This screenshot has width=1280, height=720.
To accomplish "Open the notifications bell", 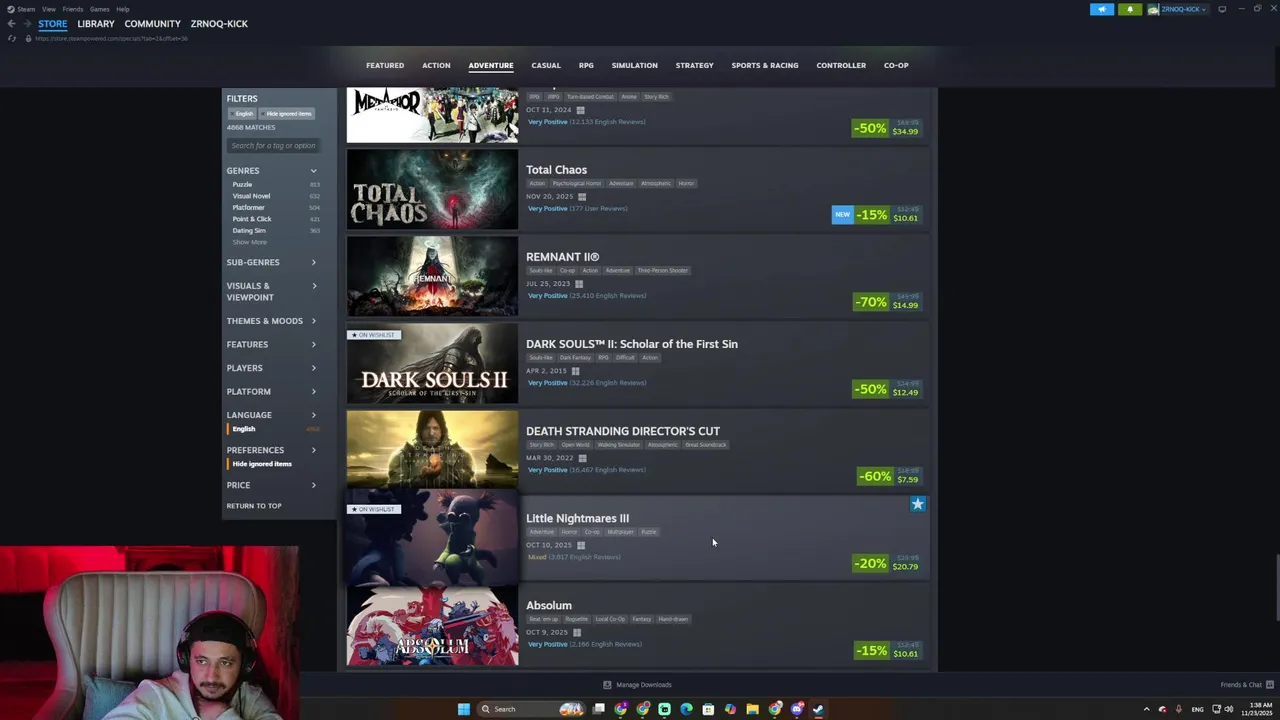I will click(1130, 9).
